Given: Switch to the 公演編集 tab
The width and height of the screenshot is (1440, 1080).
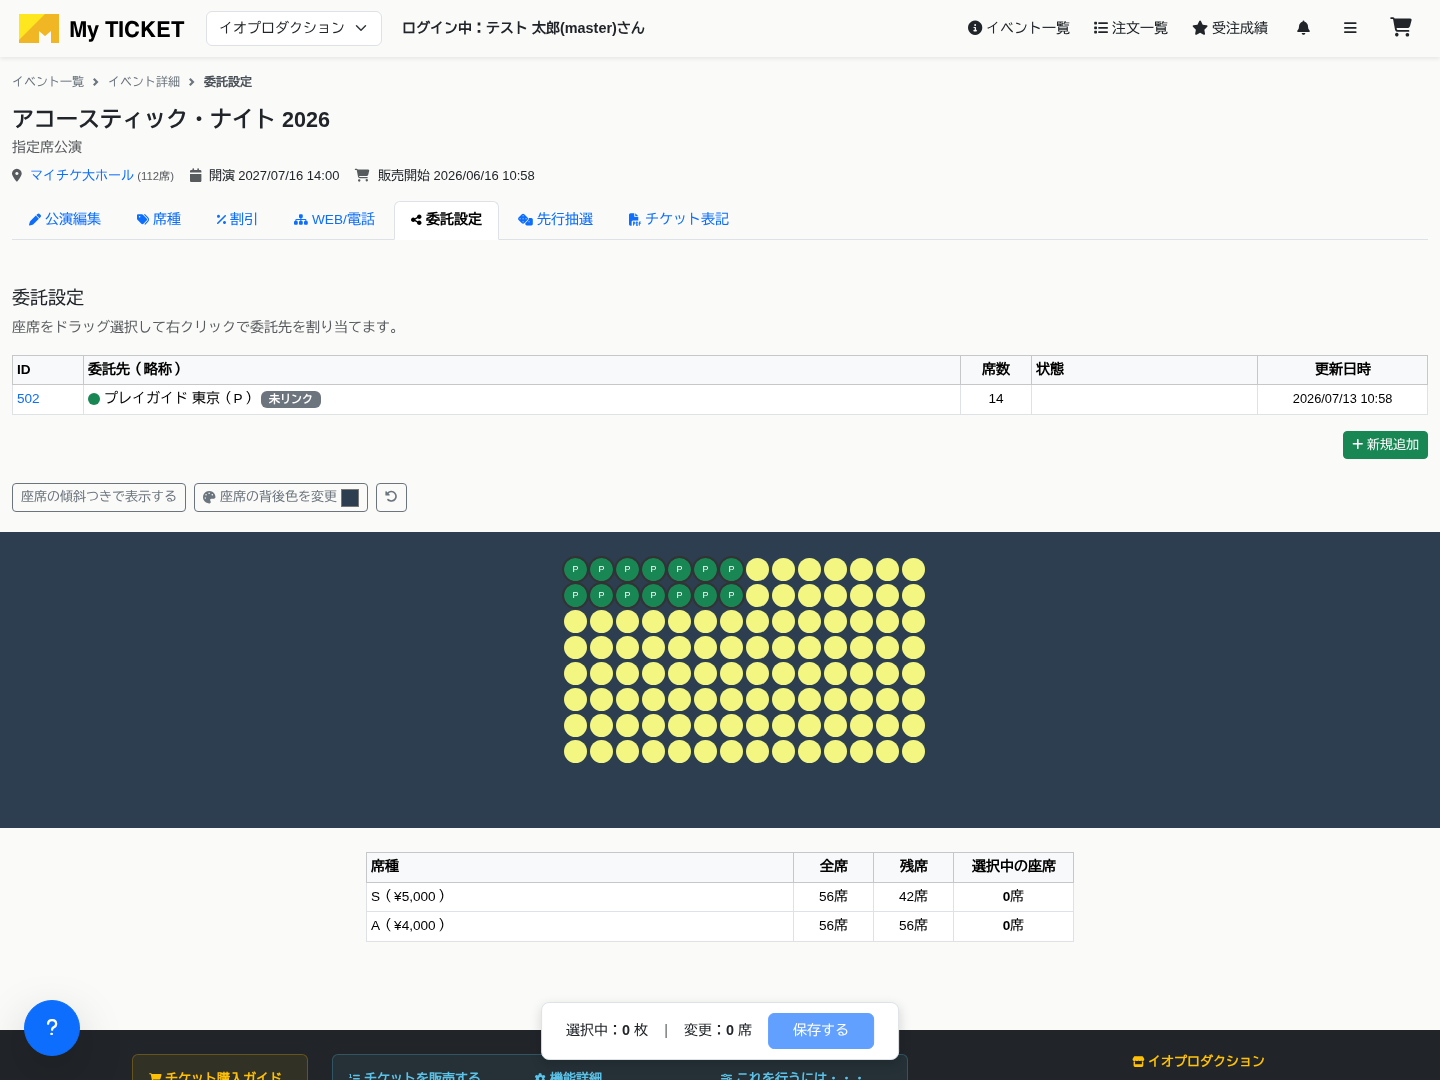Looking at the screenshot, I should tap(65, 219).
